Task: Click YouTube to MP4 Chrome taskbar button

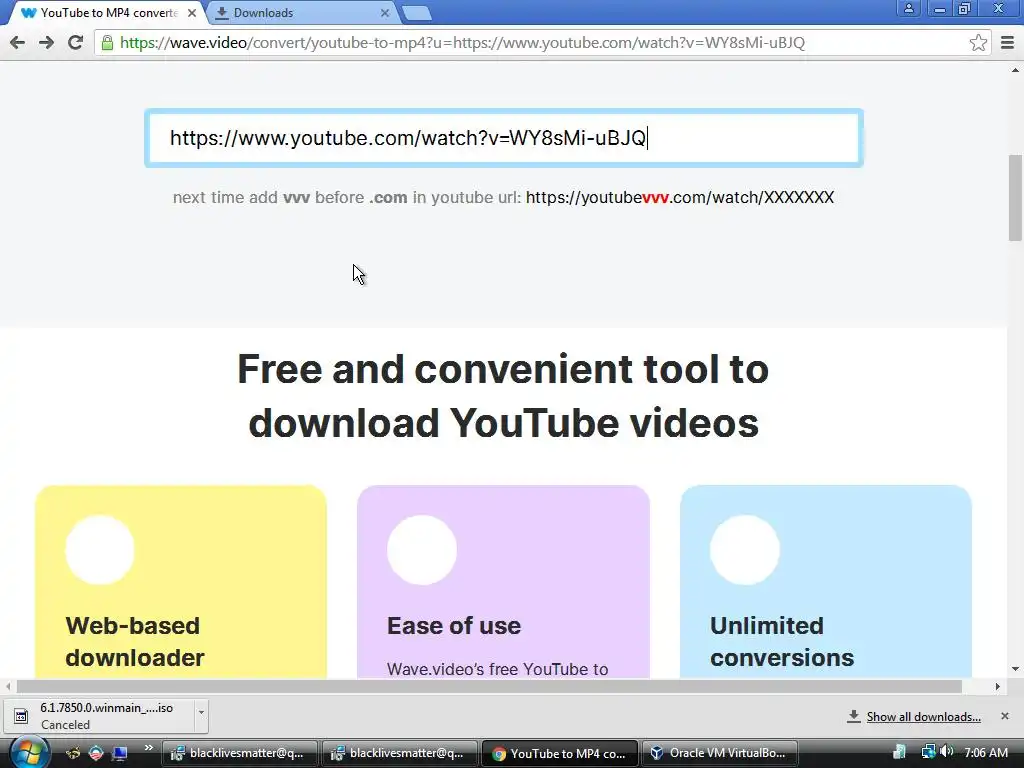Action: [x=560, y=753]
